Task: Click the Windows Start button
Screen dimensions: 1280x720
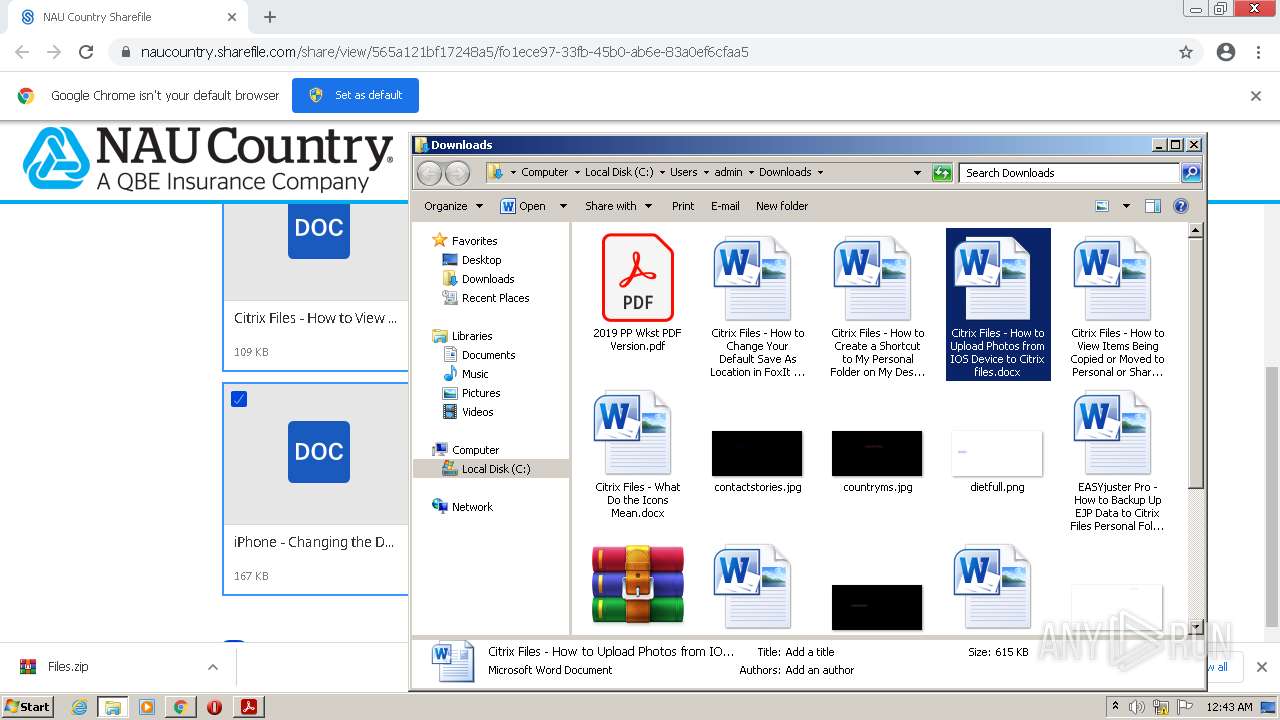Action: 28,706
